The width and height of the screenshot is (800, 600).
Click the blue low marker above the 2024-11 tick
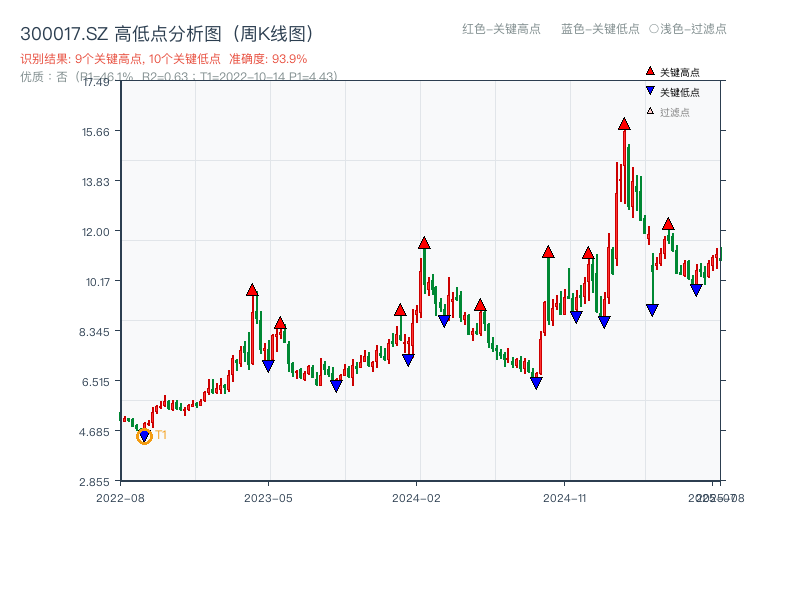click(x=576, y=317)
